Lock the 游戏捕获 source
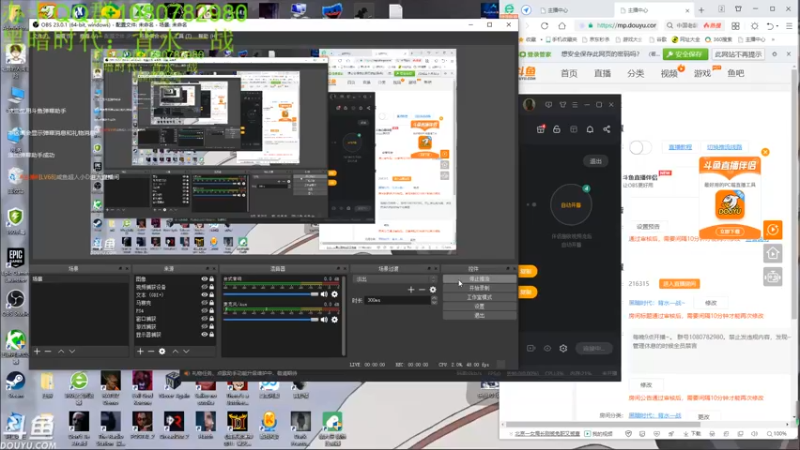This screenshot has height=450, width=800. (211, 327)
